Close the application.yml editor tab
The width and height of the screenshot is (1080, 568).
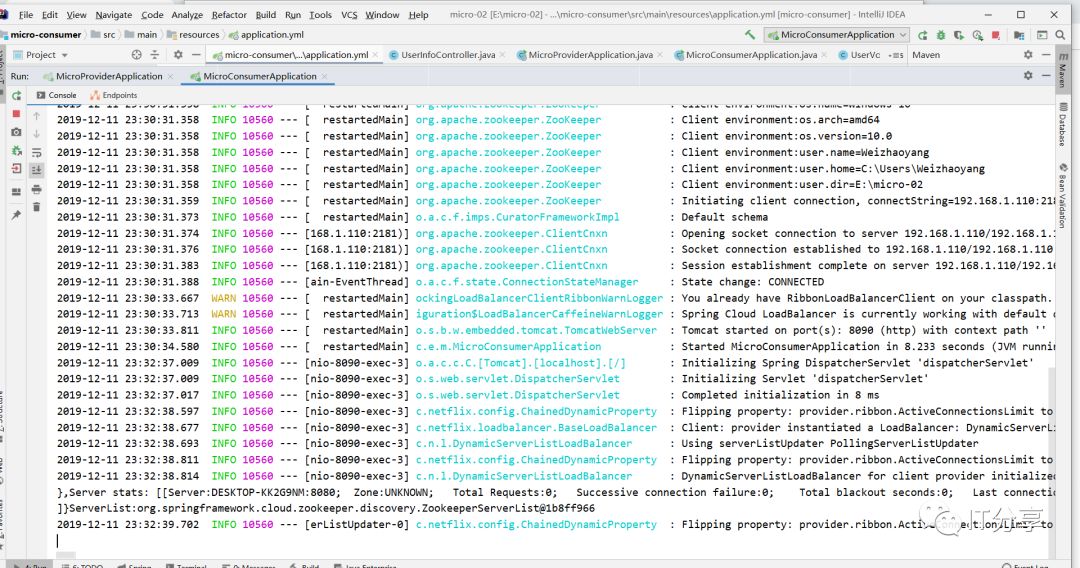tap(375, 55)
